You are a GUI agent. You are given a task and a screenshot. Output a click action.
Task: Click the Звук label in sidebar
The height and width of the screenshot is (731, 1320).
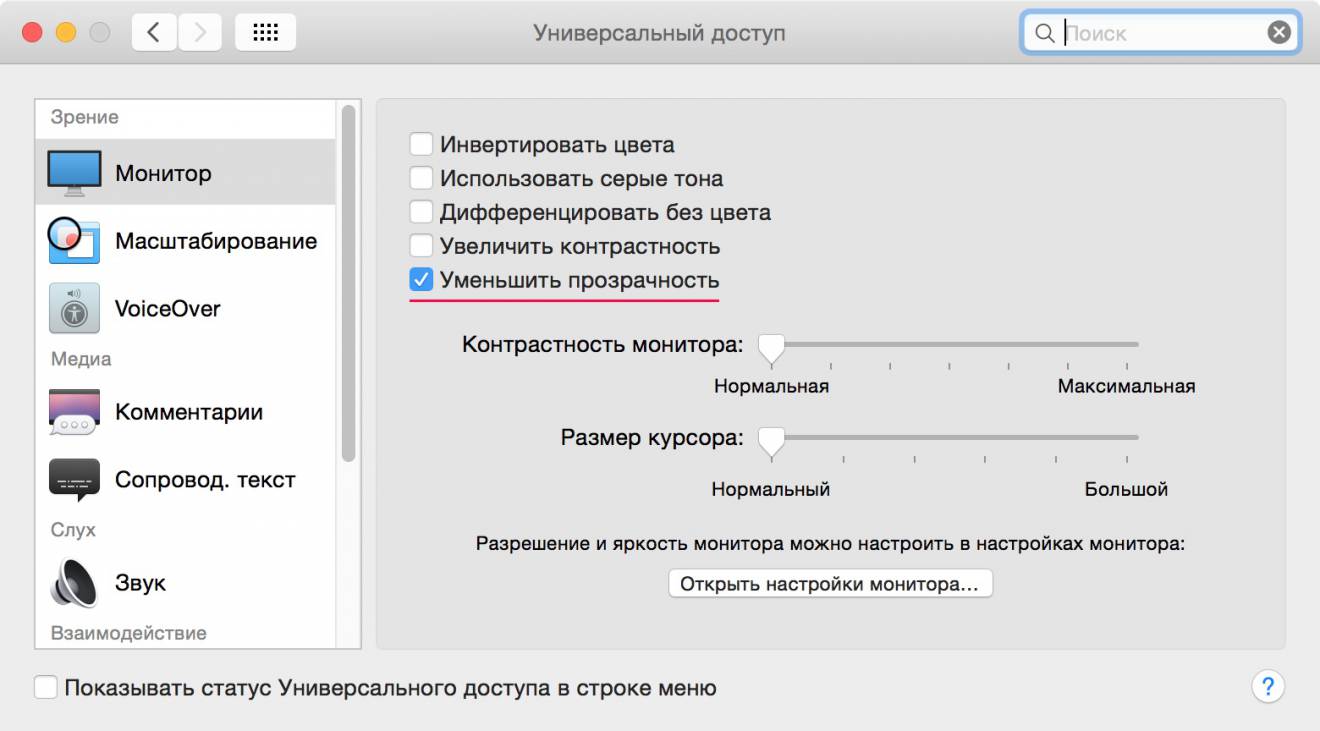pyautogui.click(x=140, y=583)
